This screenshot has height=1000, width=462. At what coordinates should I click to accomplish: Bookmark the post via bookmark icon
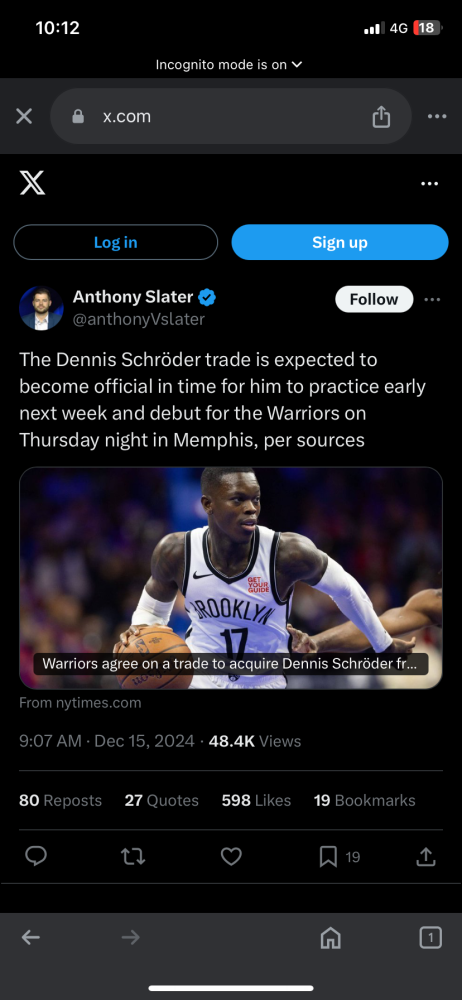point(328,857)
